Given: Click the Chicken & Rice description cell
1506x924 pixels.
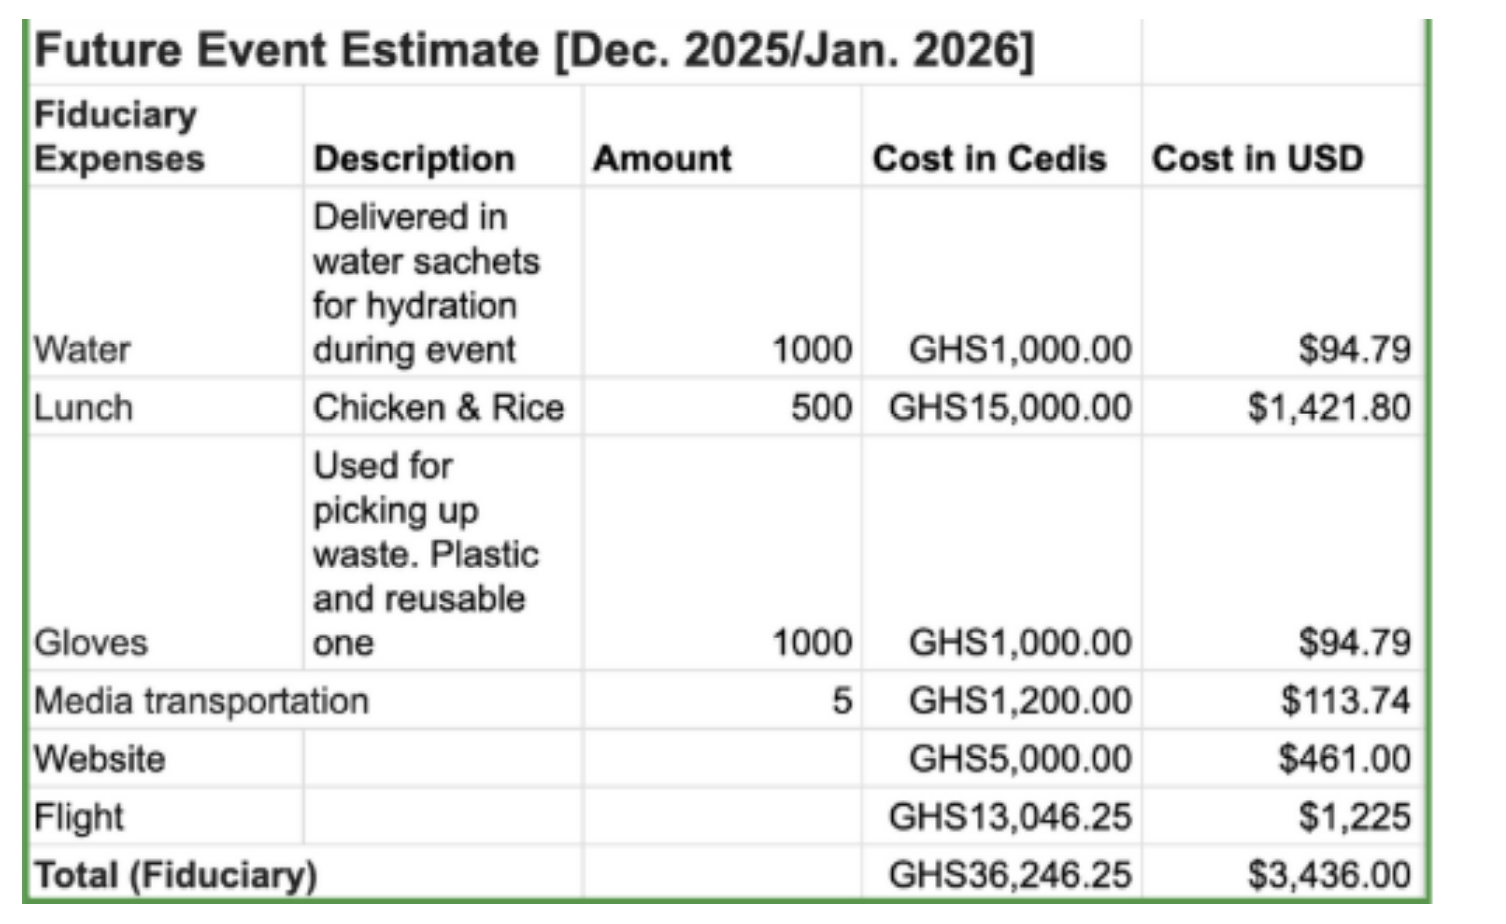Looking at the screenshot, I should click(x=438, y=408).
